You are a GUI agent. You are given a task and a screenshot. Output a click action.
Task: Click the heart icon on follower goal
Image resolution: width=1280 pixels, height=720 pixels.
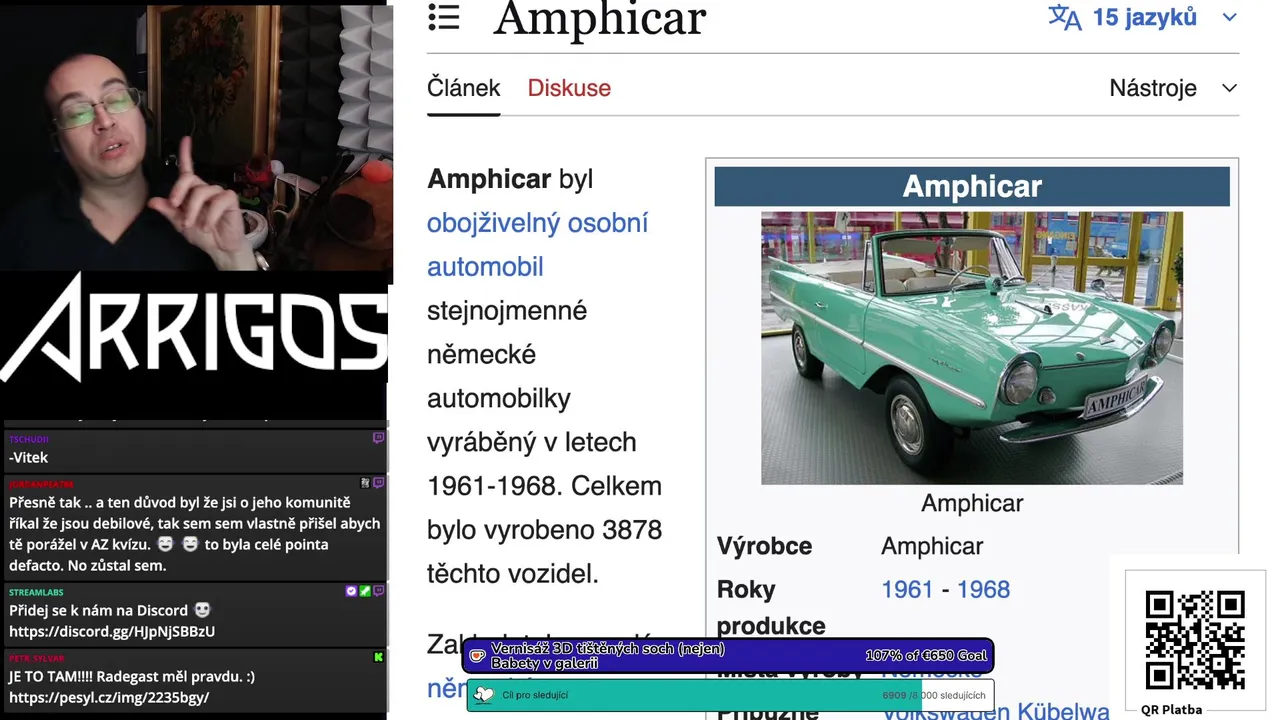[x=484, y=695]
